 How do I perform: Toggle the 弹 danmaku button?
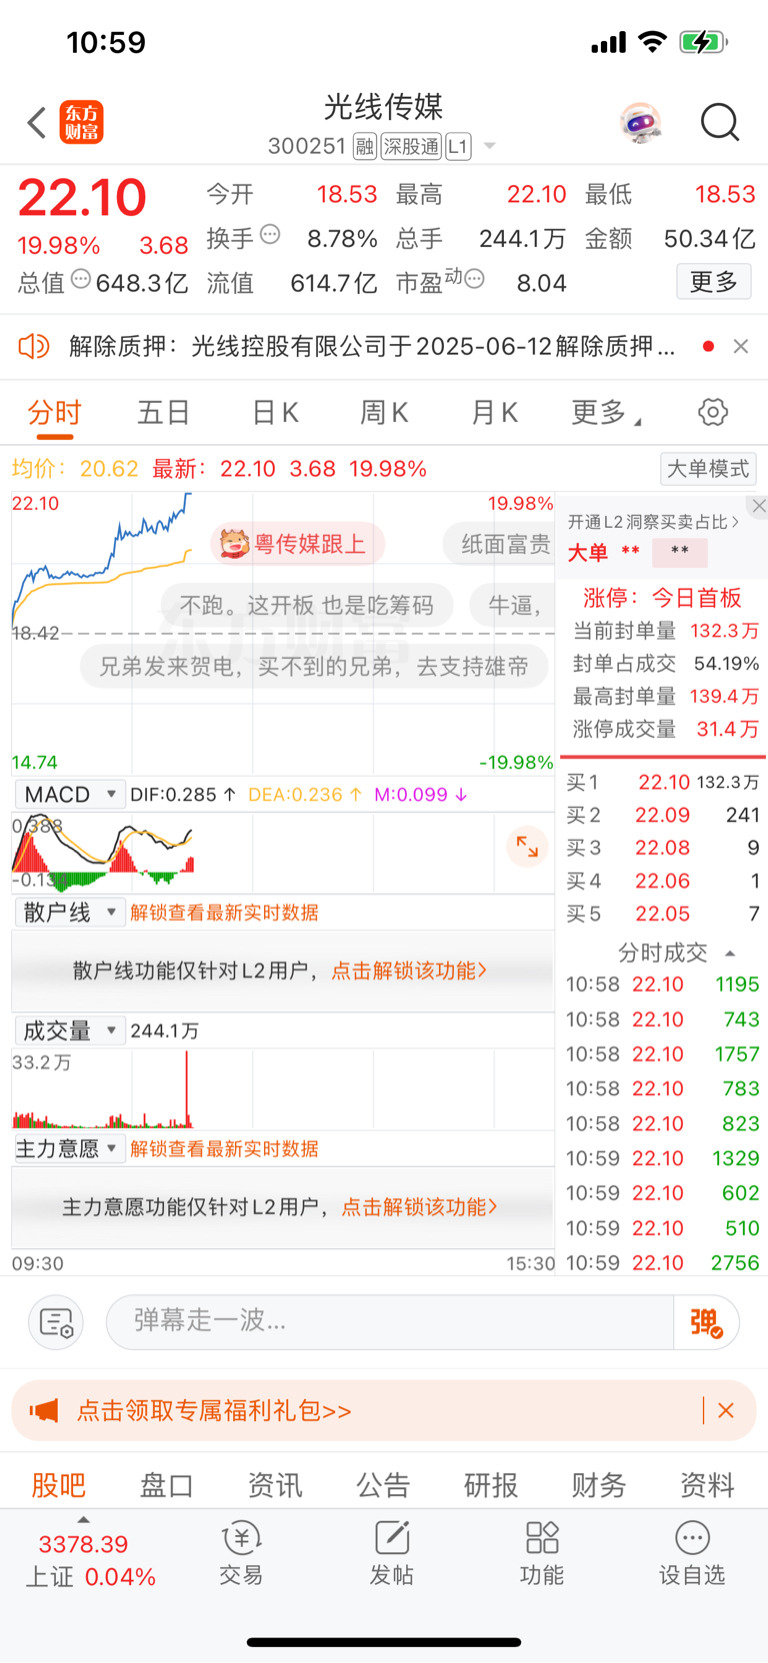click(706, 1322)
